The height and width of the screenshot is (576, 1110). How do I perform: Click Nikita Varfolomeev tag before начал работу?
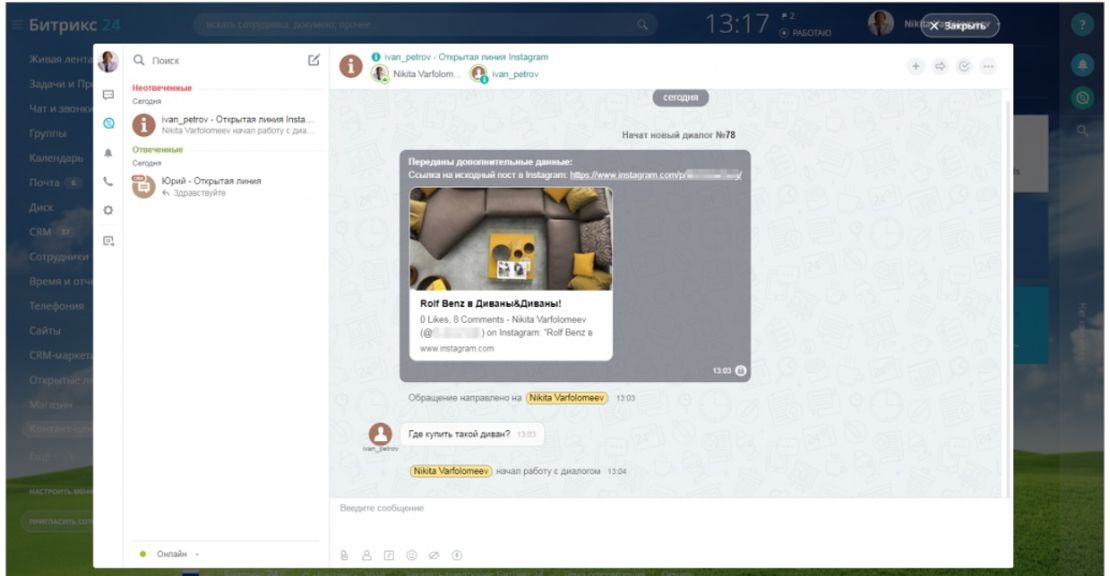pos(451,471)
